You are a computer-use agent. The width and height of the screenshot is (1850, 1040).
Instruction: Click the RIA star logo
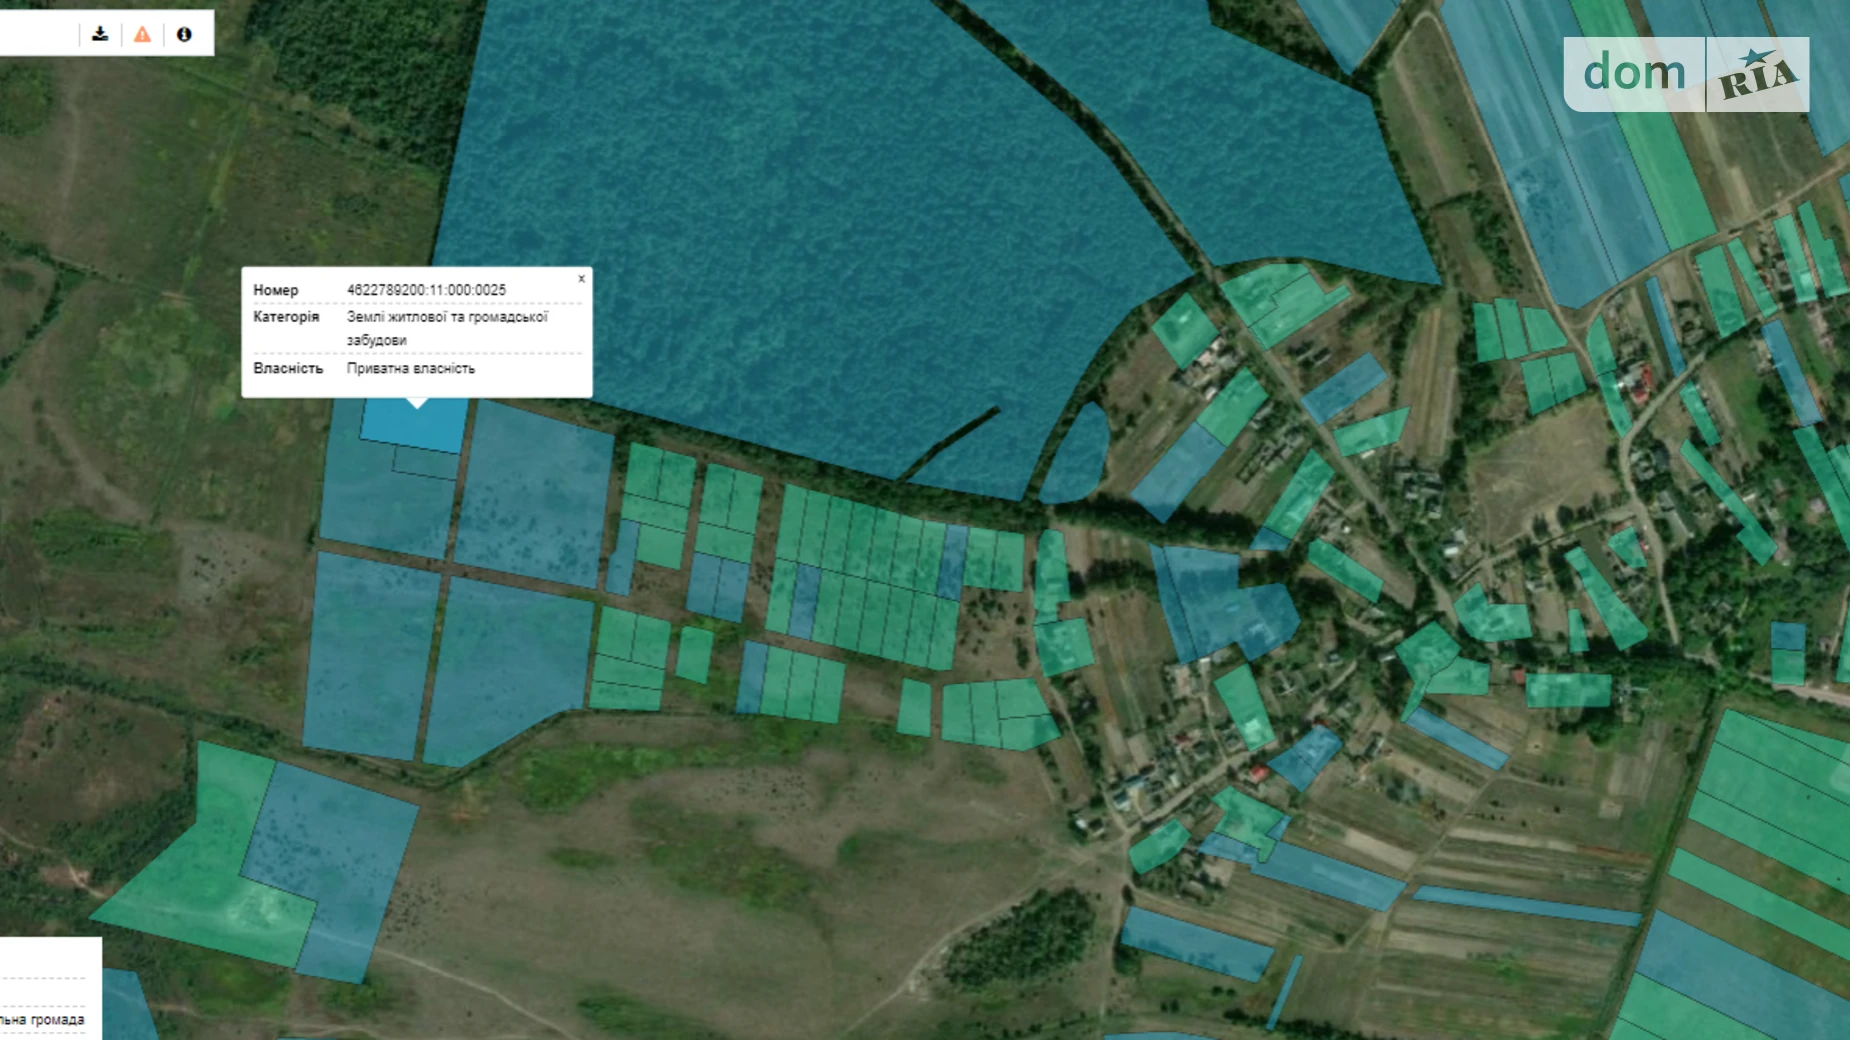1758,75
